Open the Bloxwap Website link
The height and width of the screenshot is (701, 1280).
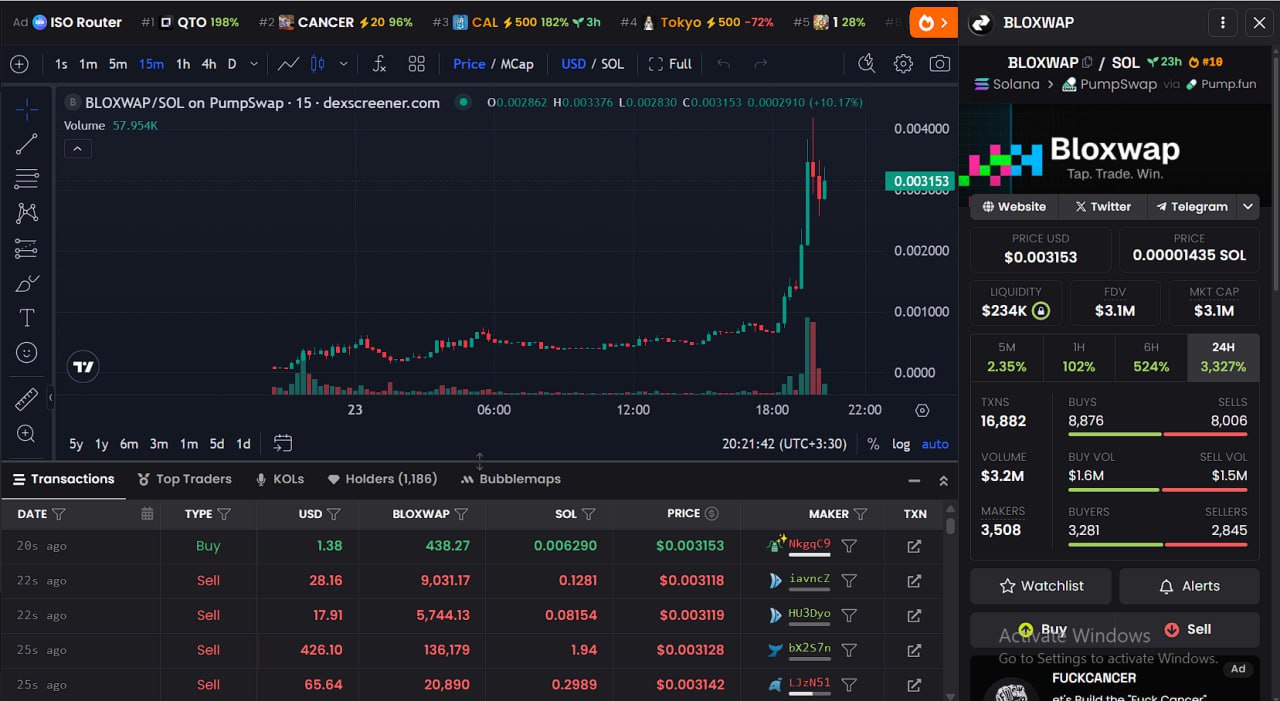1014,207
